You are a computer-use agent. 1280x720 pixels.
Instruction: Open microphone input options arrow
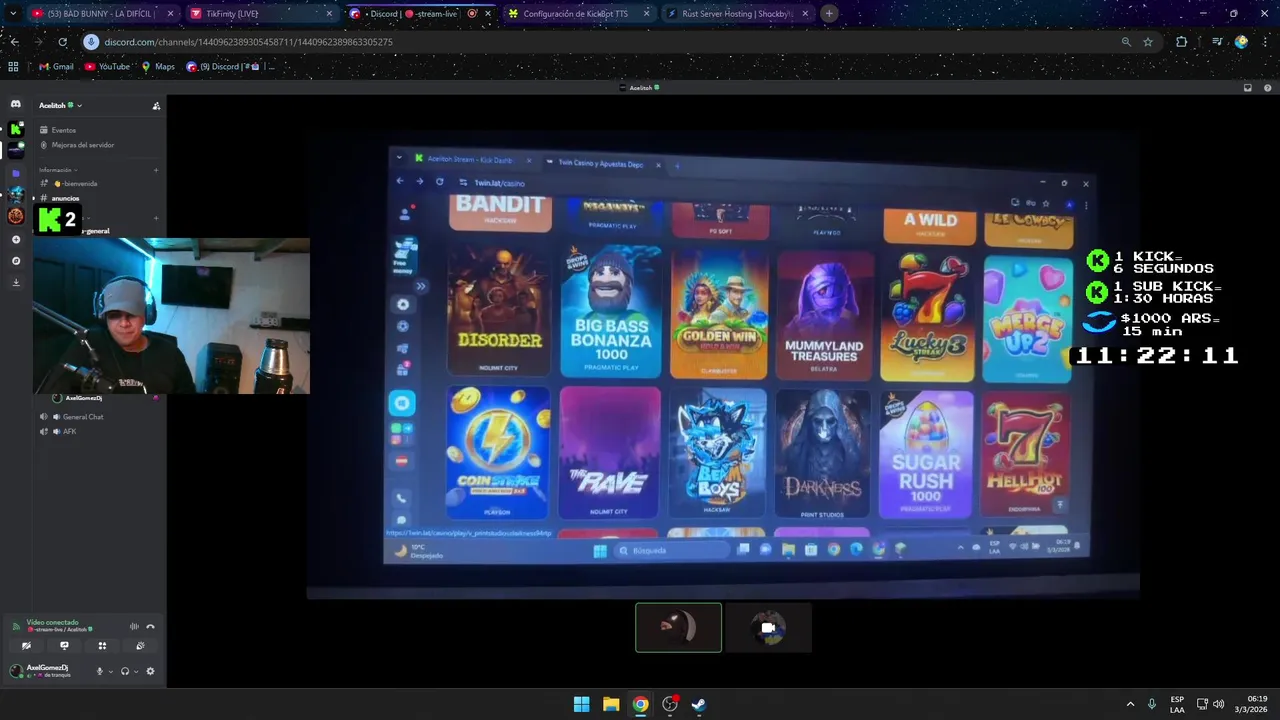pyautogui.click(x=110, y=671)
